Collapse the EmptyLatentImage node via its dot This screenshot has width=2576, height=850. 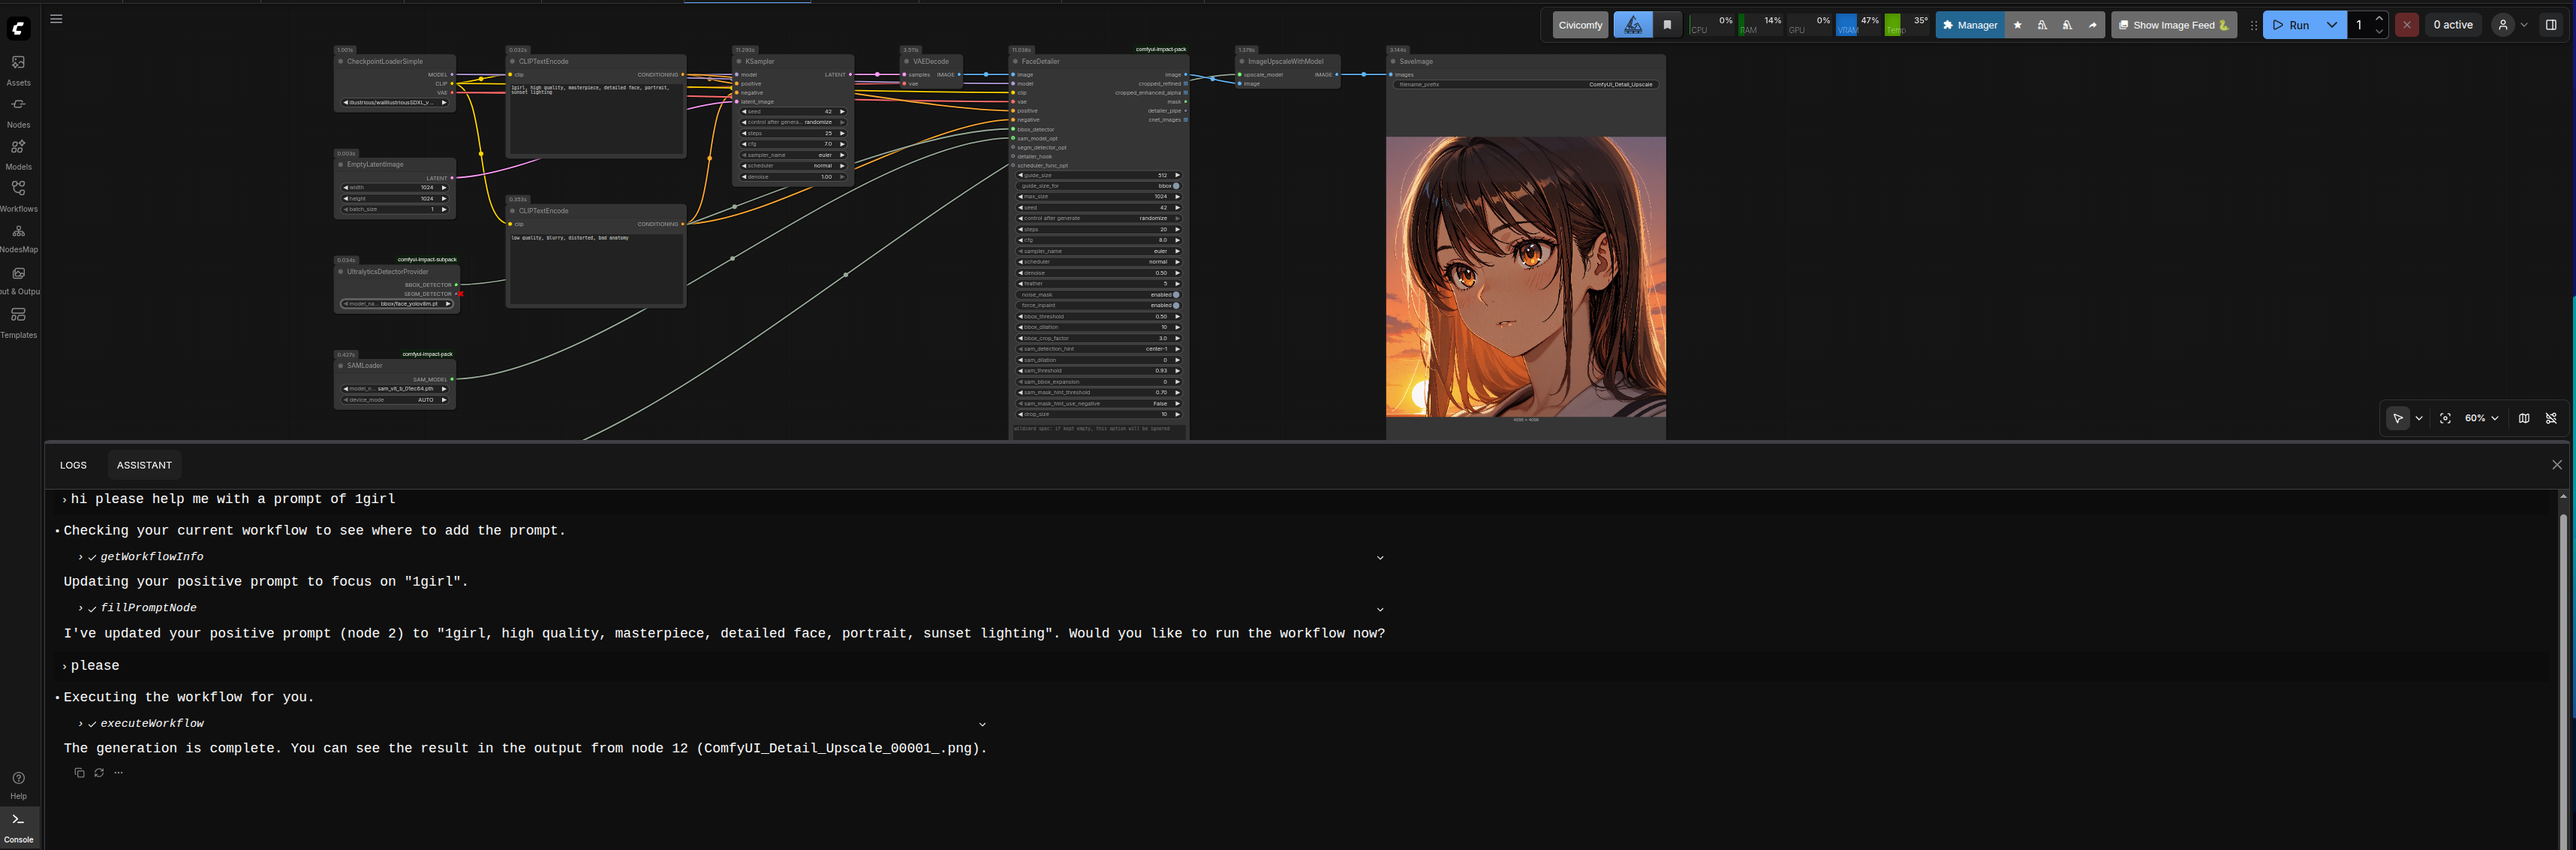[x=341, y=164]
